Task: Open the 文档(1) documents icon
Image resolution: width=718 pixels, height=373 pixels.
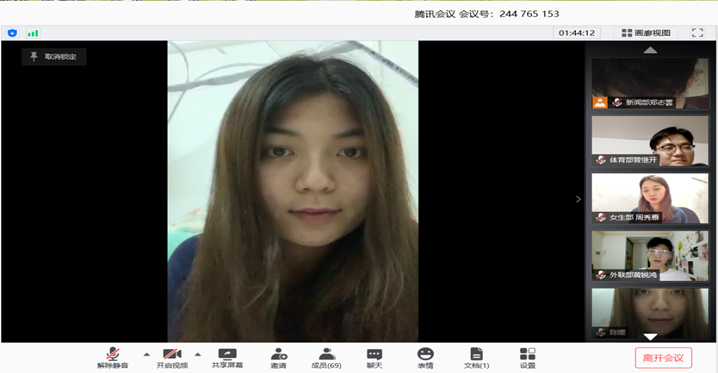Action: coord(476,358)
